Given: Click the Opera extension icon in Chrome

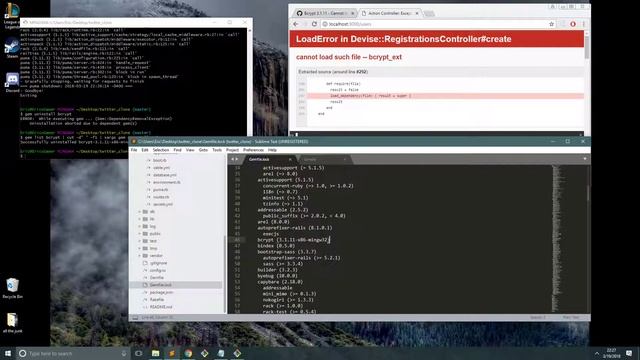Looking at the screenshot, I should (573, 24).
